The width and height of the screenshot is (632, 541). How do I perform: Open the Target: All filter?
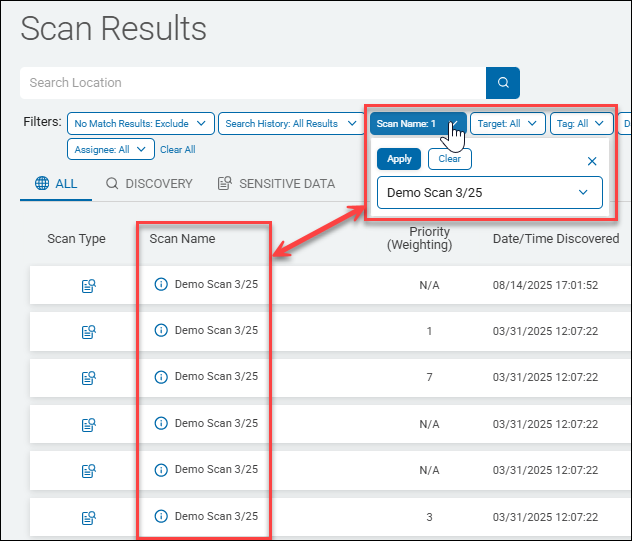507,123
